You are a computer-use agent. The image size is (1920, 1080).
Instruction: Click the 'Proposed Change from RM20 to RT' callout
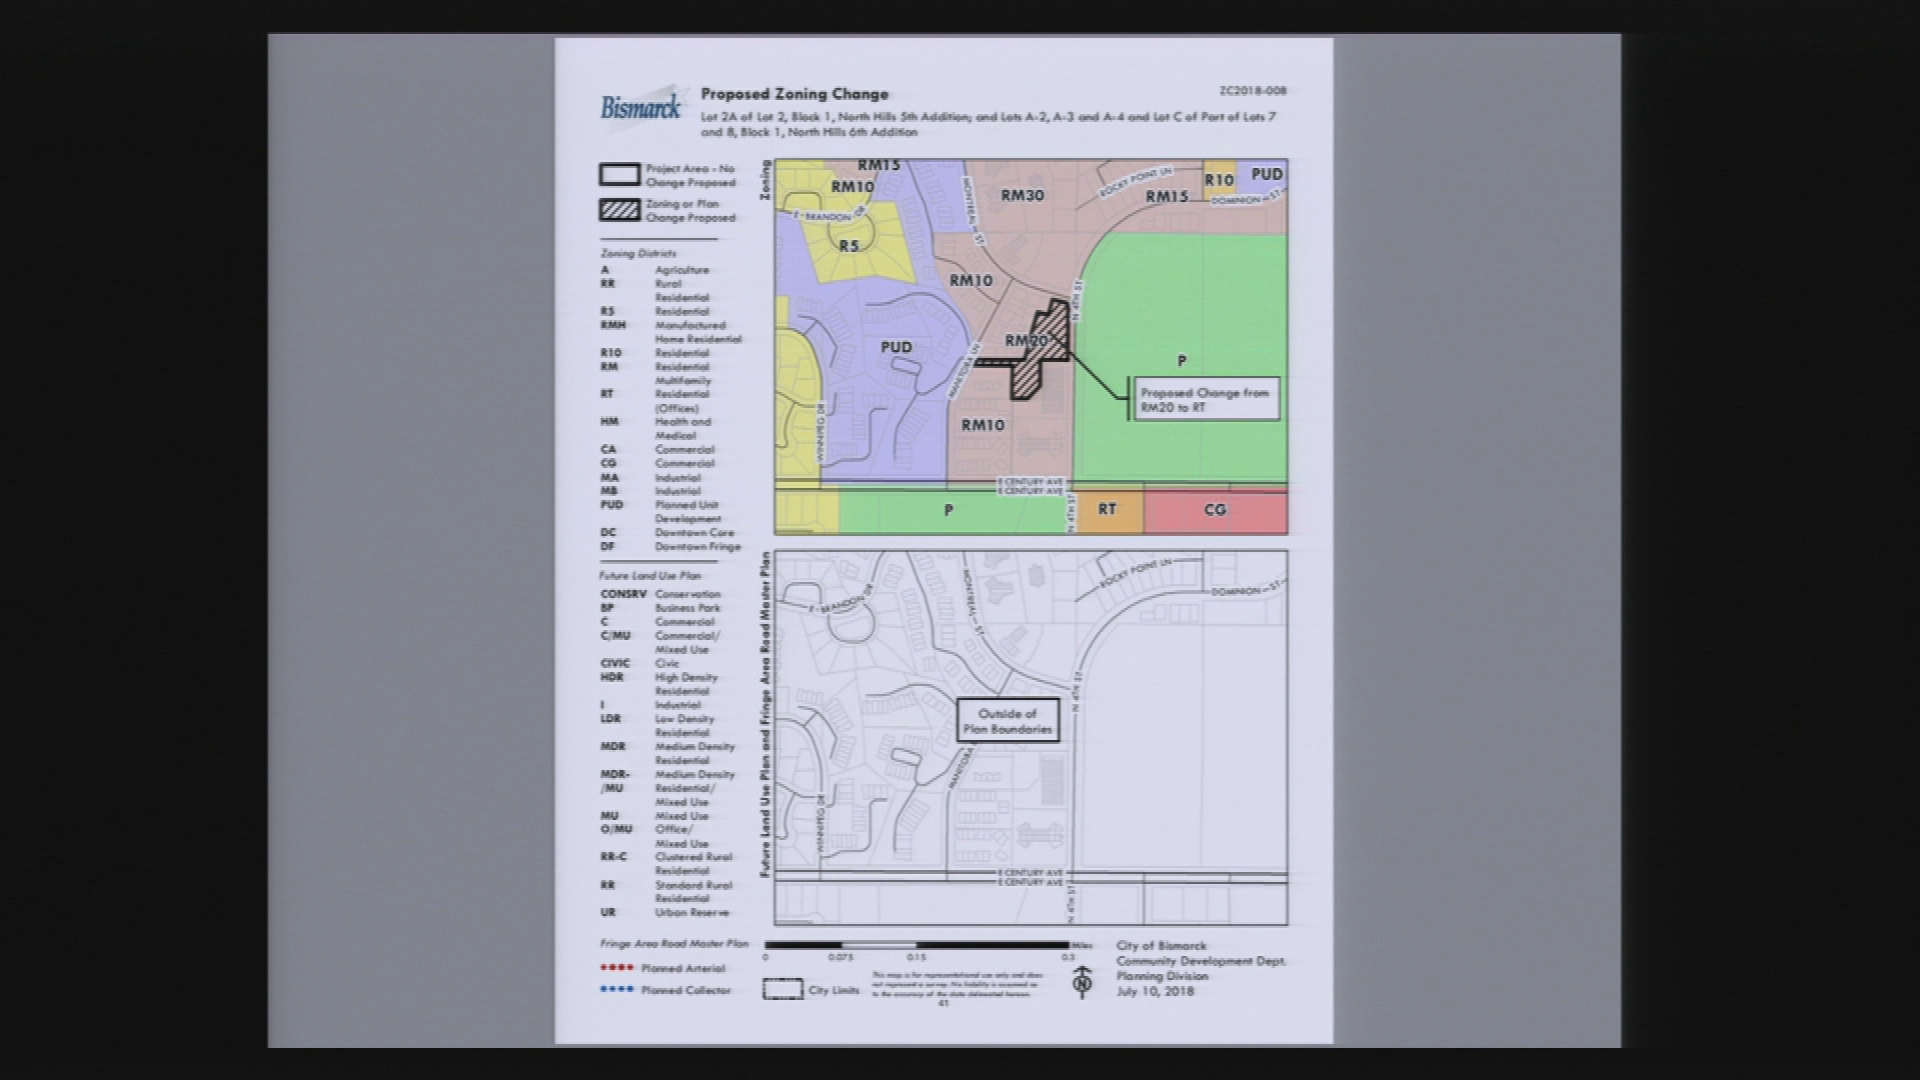pos(1205,399)
